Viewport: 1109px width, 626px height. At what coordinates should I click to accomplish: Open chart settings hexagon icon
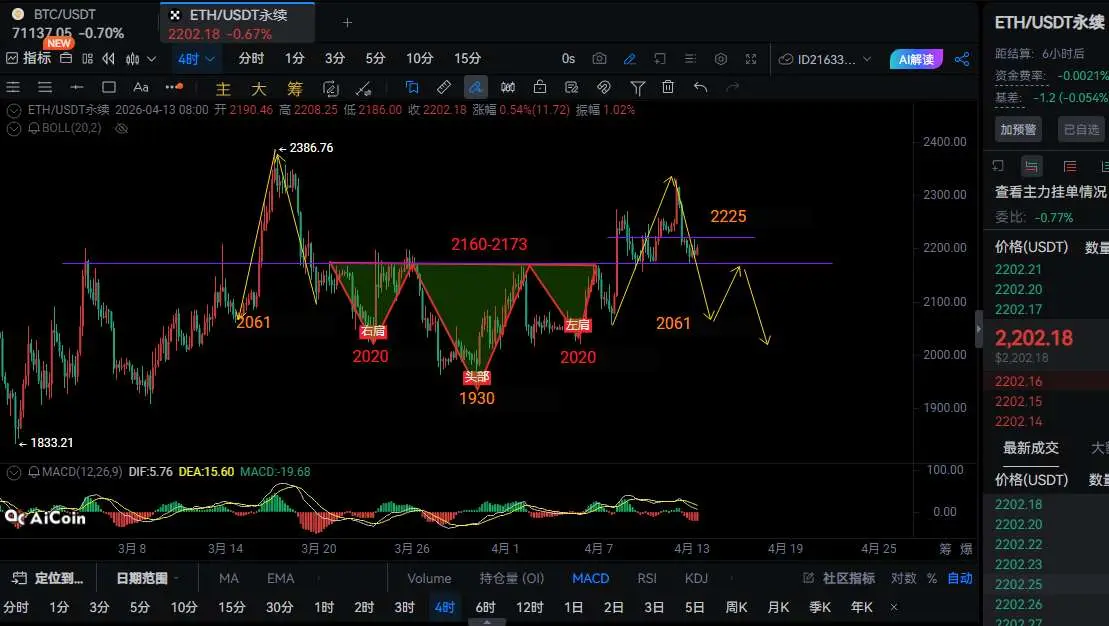721,59
